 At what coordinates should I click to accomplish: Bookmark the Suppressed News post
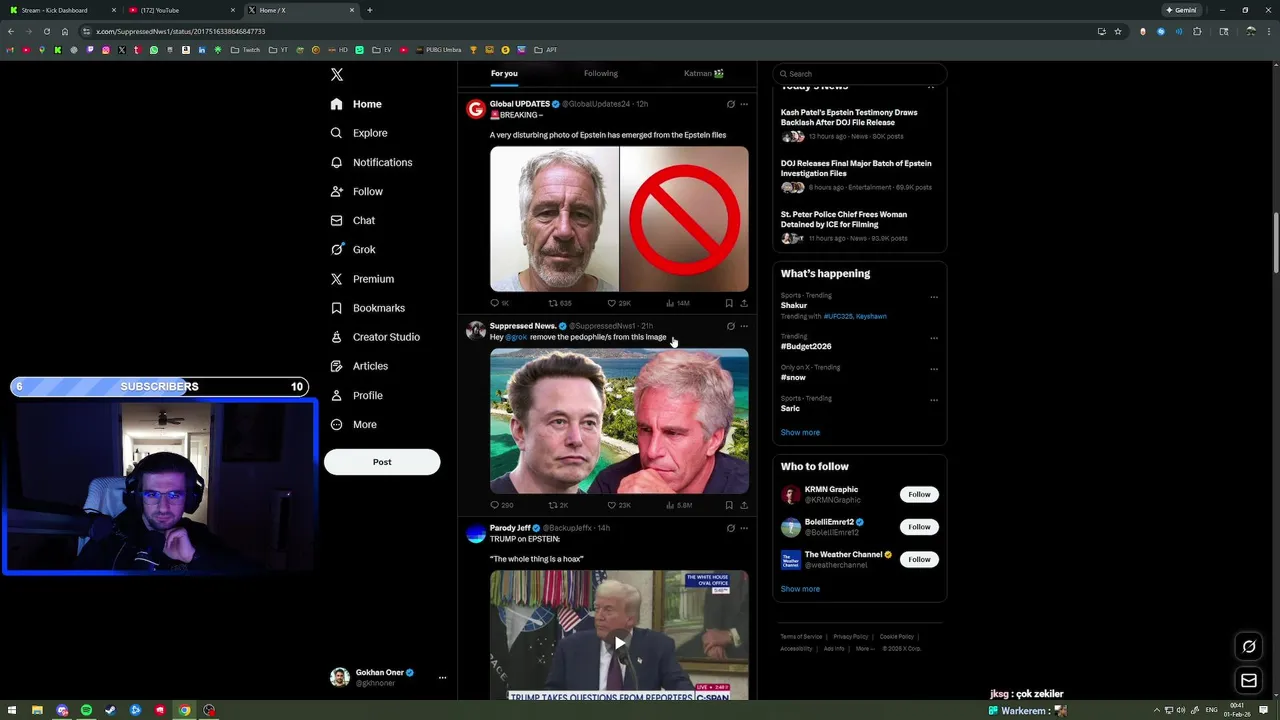tap(729, 505)
